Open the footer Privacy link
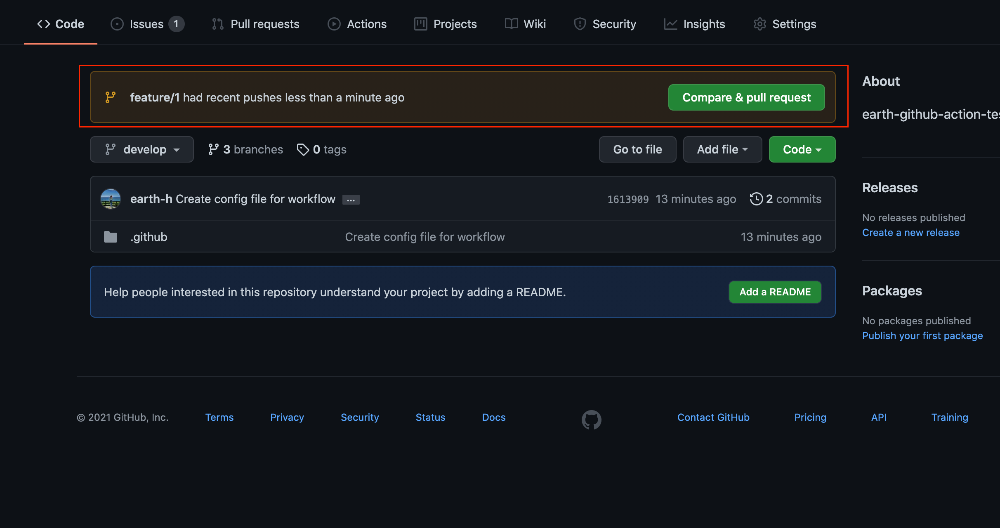The width and height of the screenshot is (1000, 528). (x=287, y=418)
